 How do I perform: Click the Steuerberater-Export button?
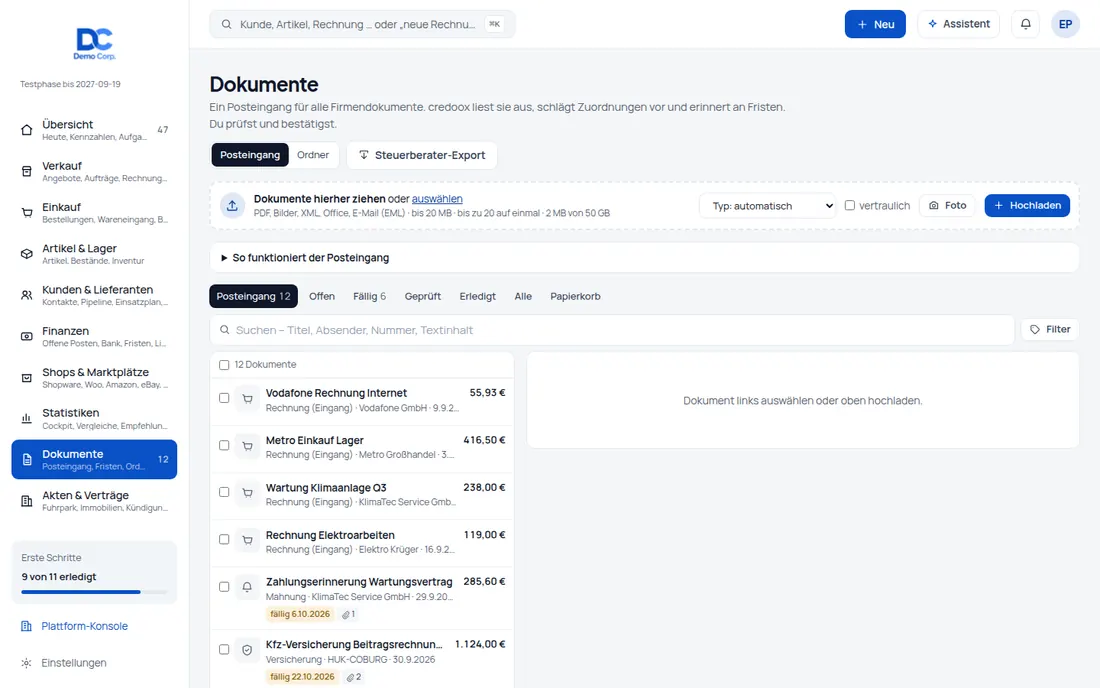(x=422, y=155)
